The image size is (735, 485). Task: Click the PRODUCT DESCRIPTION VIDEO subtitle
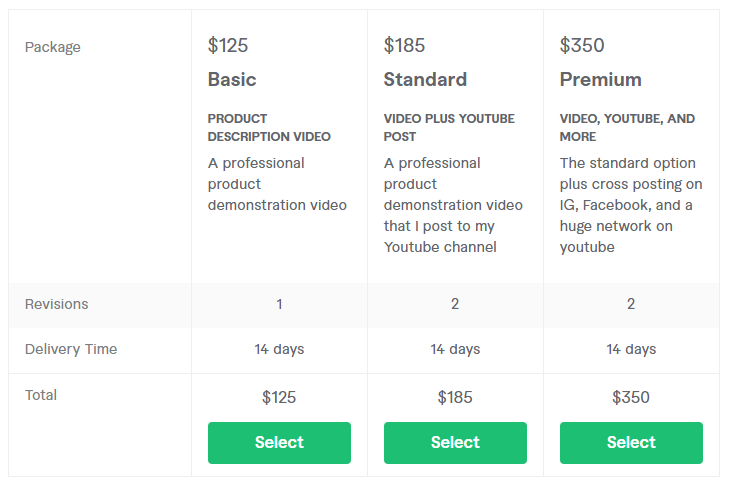[269, 127]
